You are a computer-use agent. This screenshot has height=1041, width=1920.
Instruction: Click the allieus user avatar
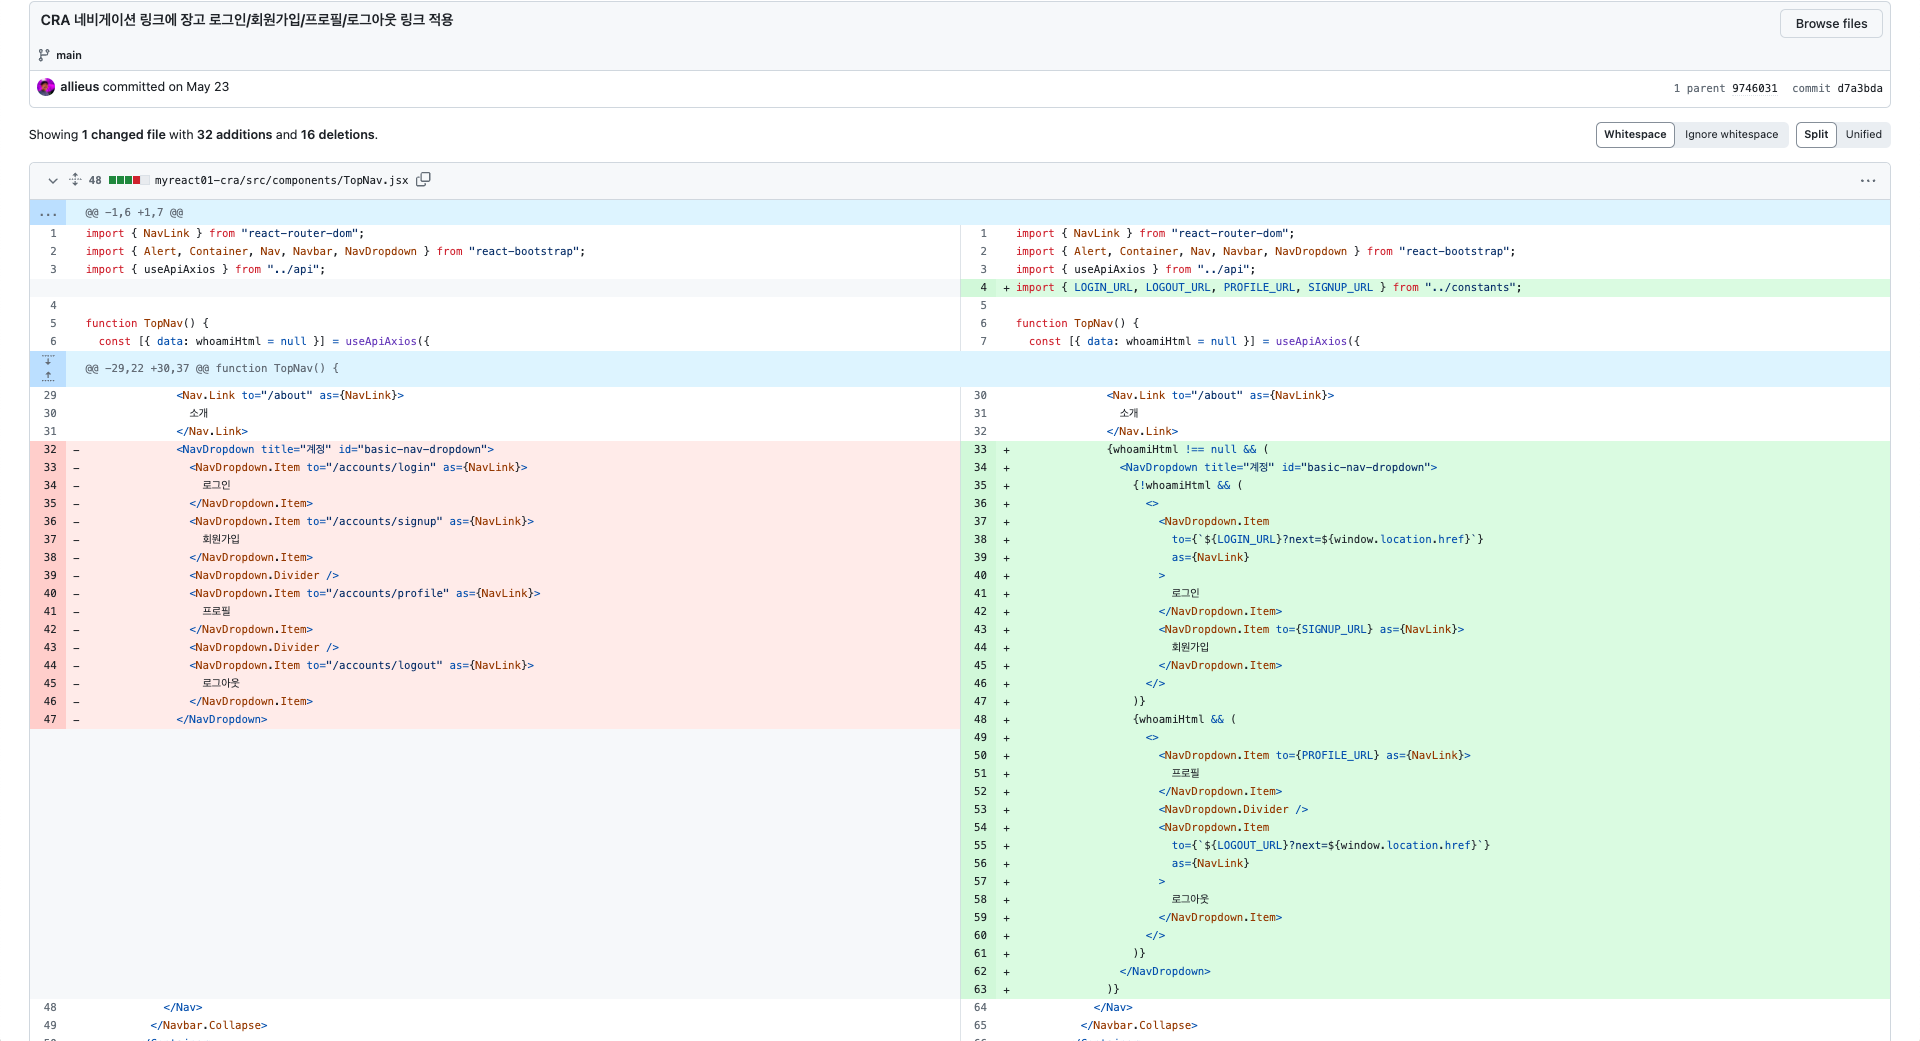pyautogui.click(x=46, y=87)
